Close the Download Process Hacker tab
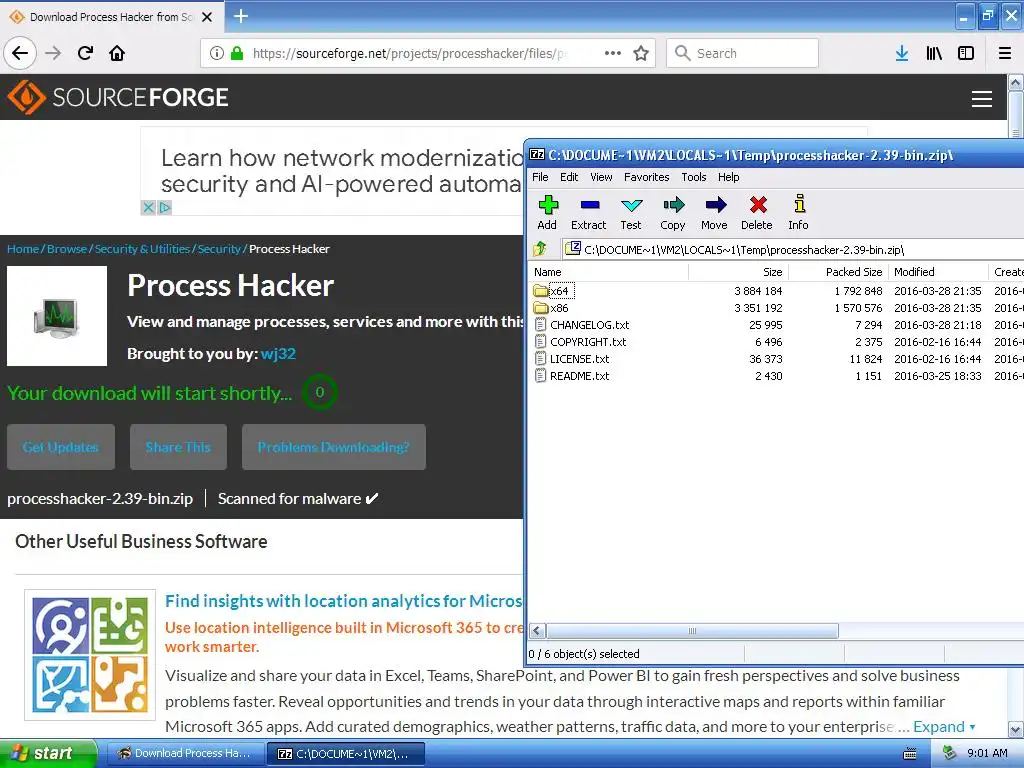The width and height of the screenshot is (1024, 768). coord(207,17)
